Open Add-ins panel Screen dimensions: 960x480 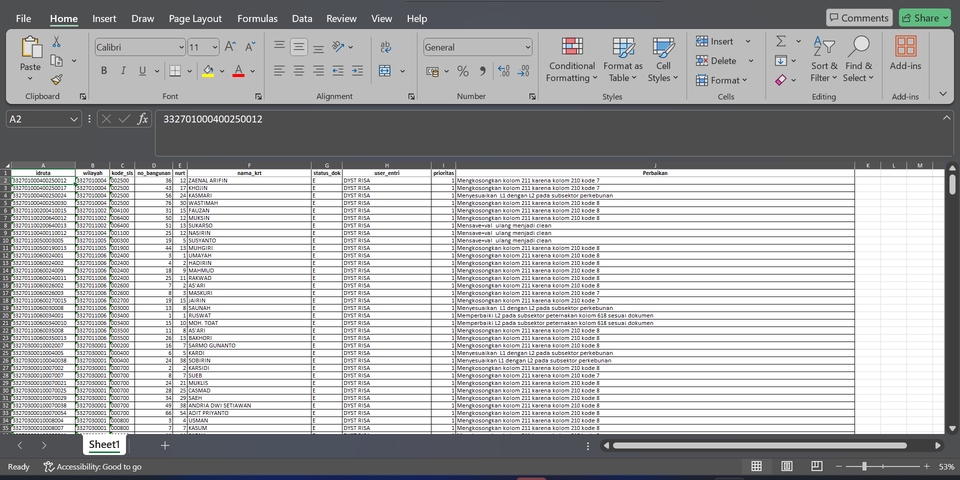(x=906, y=54)
